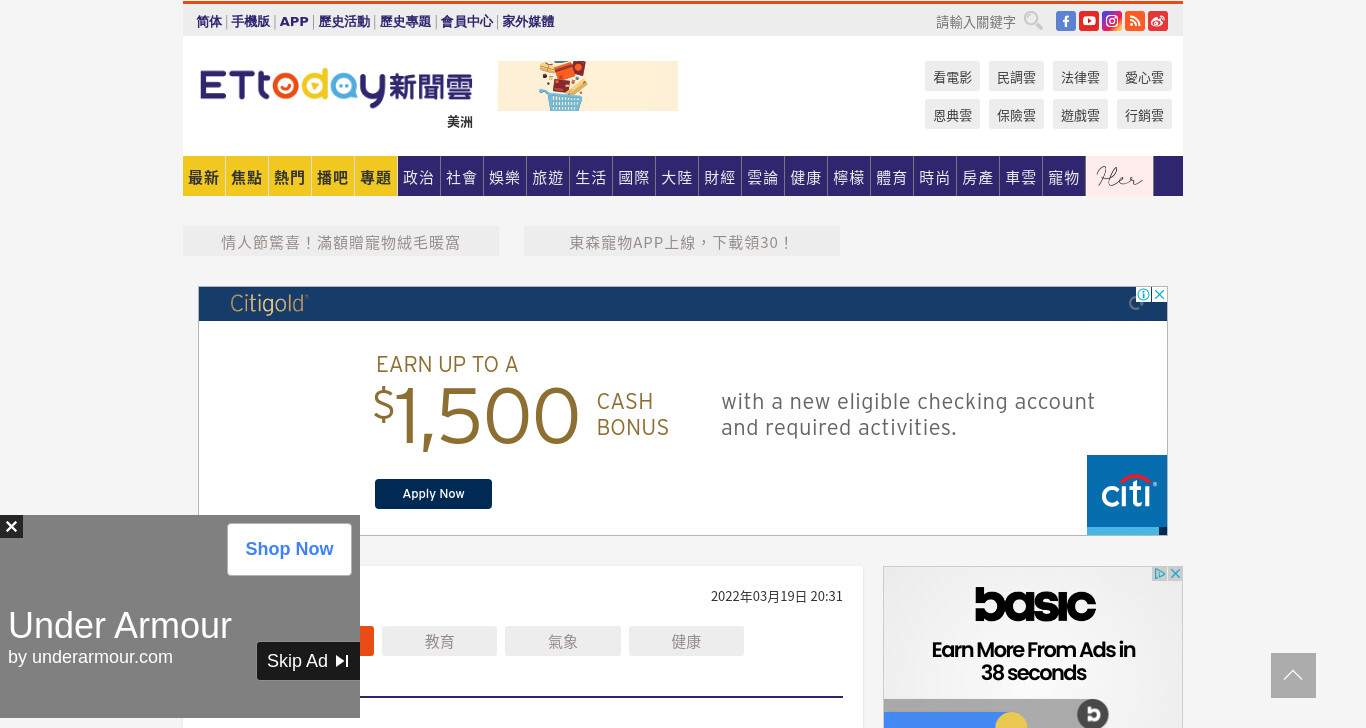Open 情人節驚喜 pet promo banner
Screen dimensions: 1366x728
tap(341, 241)
